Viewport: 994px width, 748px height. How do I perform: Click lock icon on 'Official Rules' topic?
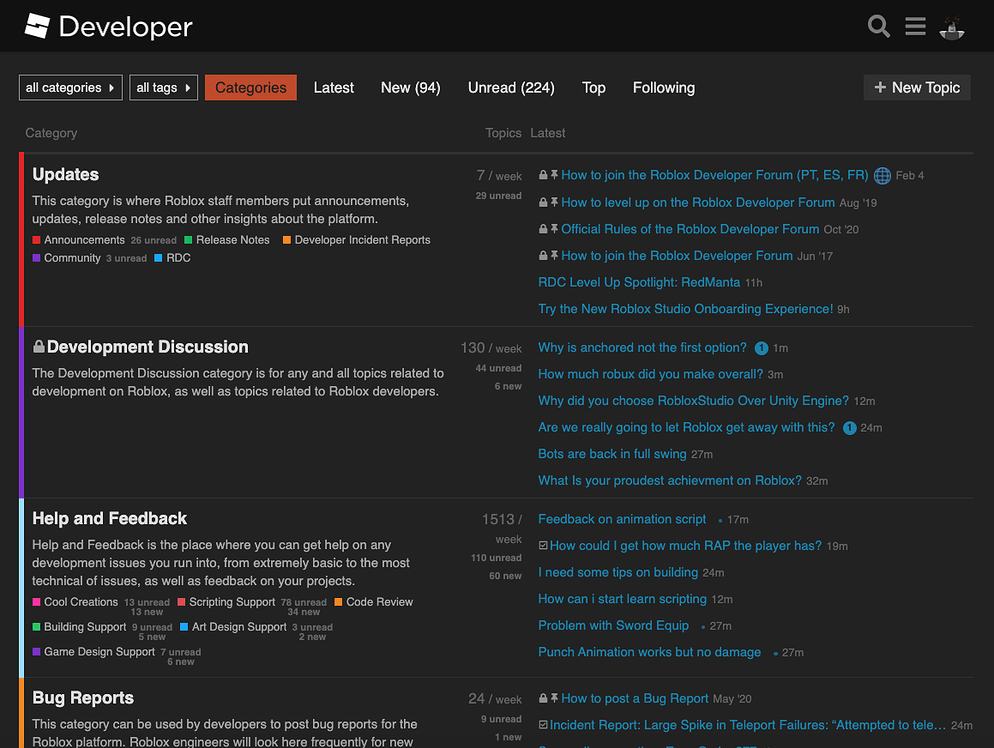click(x=543, y=229)
